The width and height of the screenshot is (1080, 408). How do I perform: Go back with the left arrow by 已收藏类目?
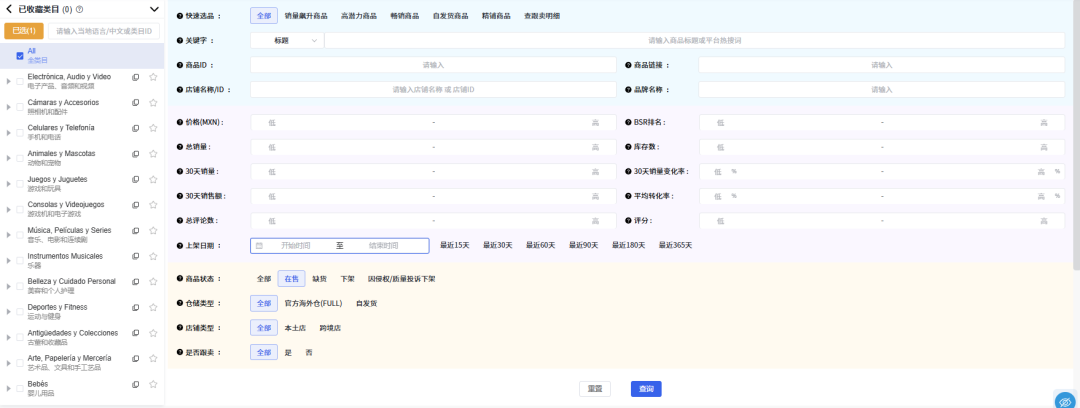coord(8,9)
